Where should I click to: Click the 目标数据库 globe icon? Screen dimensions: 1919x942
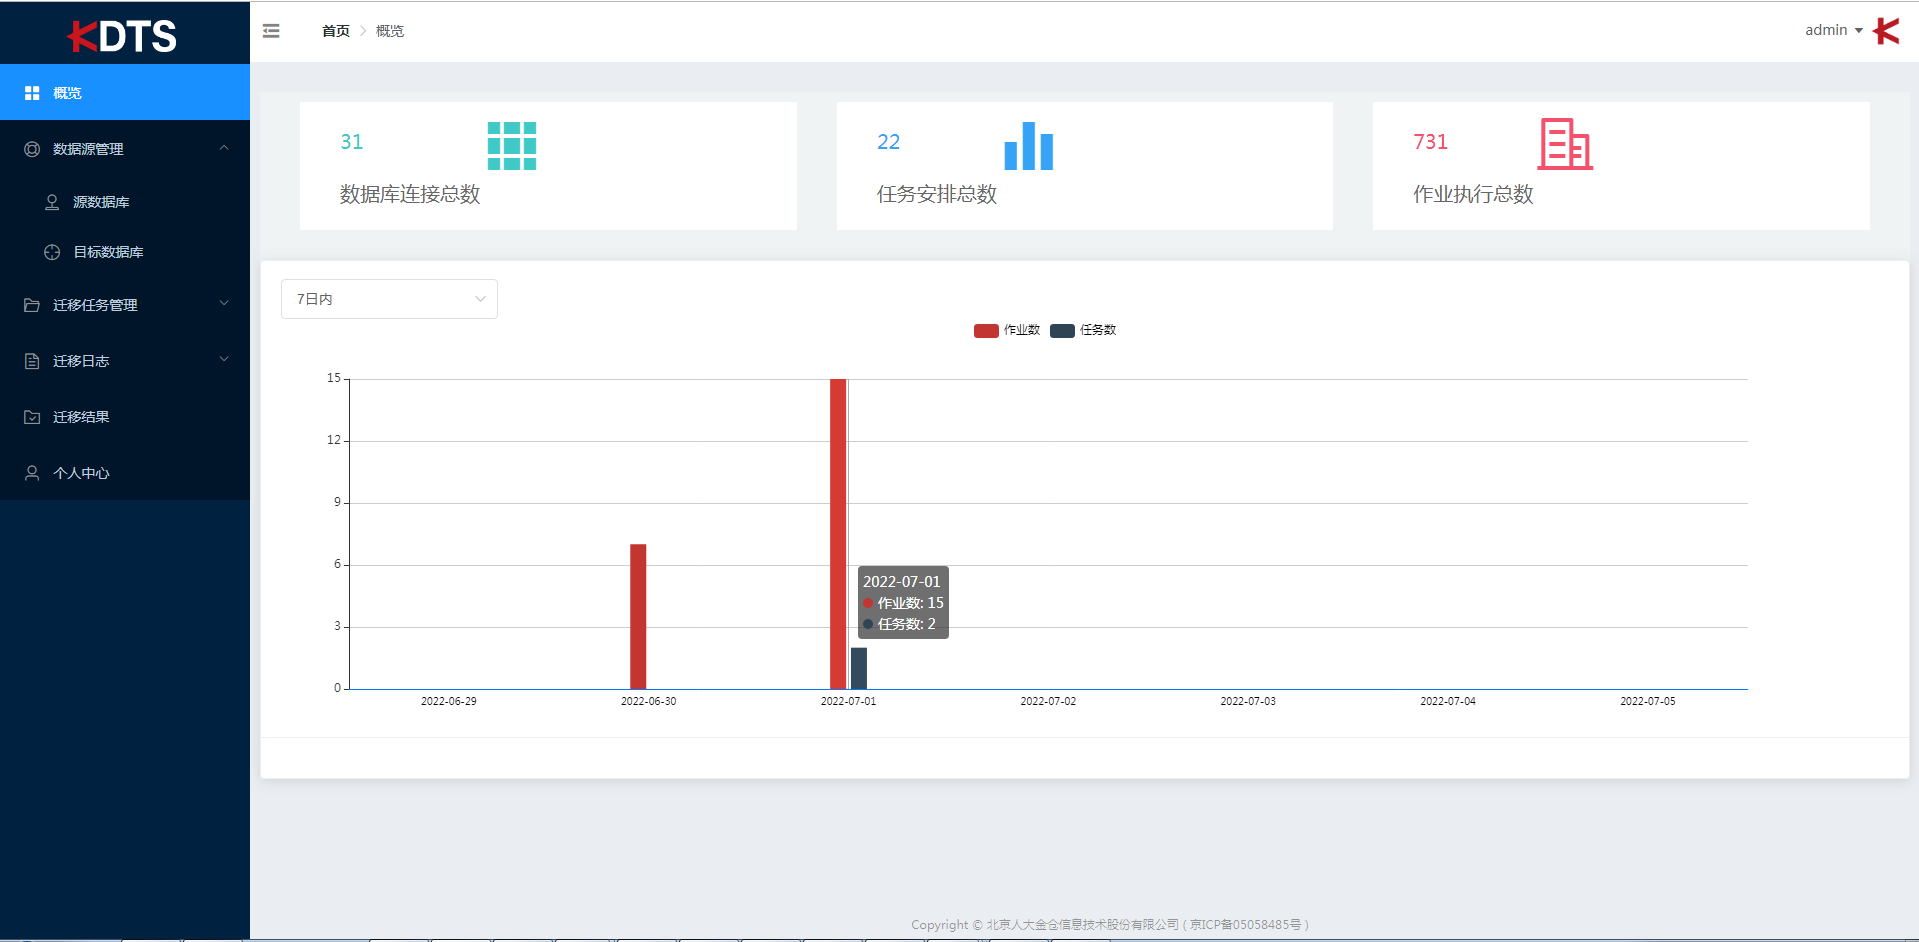click(51, 252)
